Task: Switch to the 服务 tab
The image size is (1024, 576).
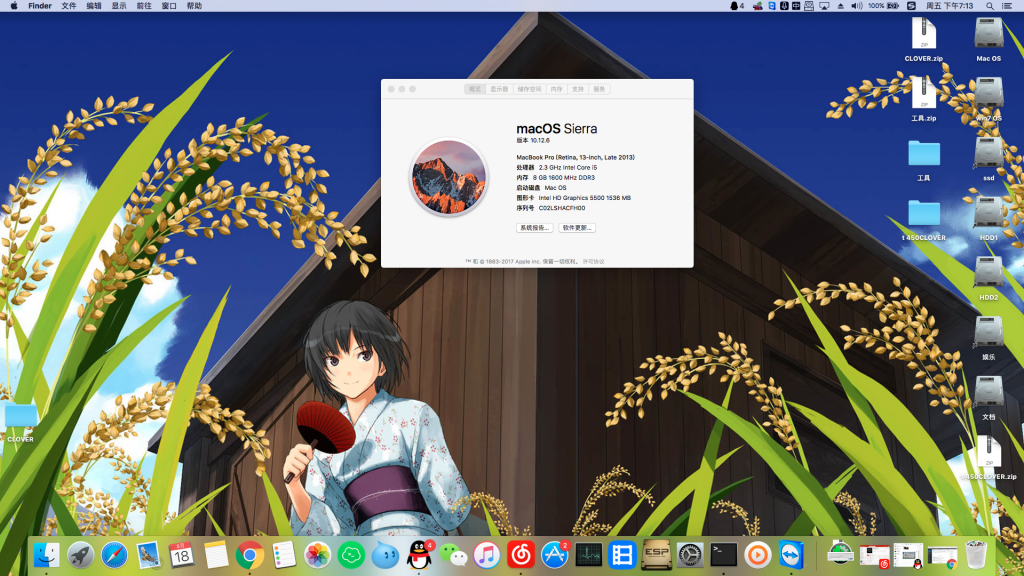Action: [x=600, y=89]
